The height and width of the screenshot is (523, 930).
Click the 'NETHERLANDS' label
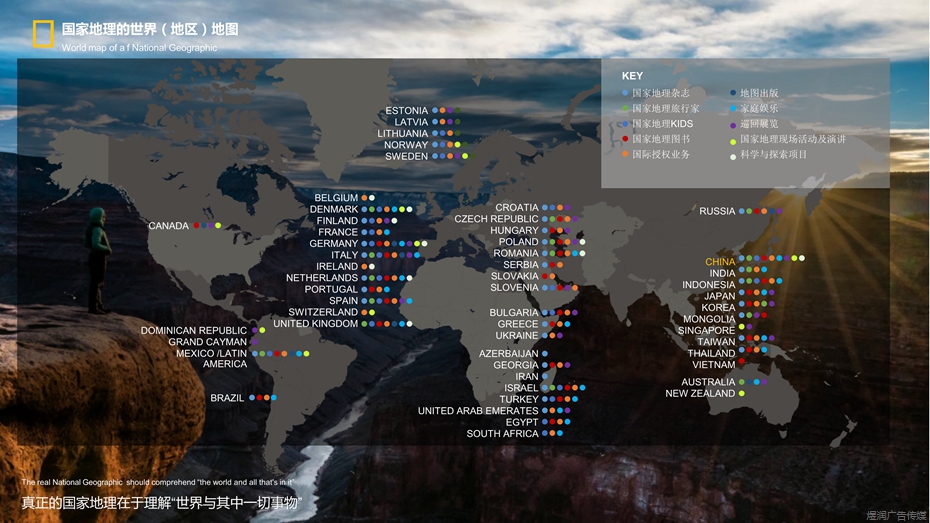(322, 278)
